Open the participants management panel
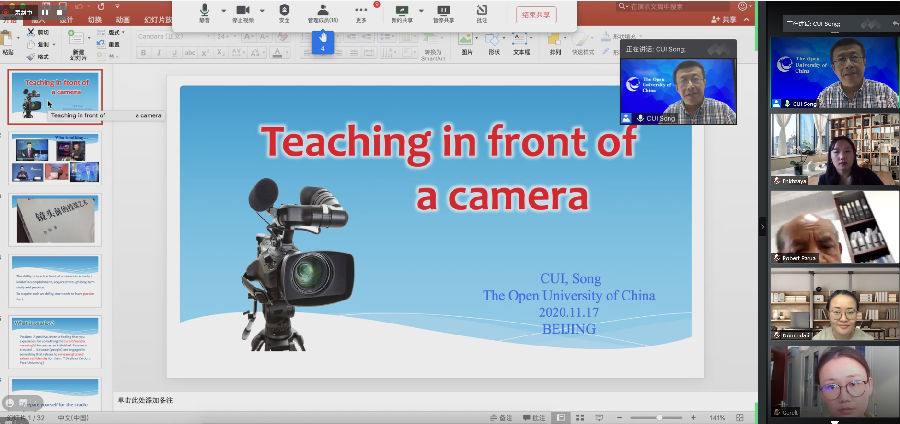The image size is (900, 424). coord(322,11)
